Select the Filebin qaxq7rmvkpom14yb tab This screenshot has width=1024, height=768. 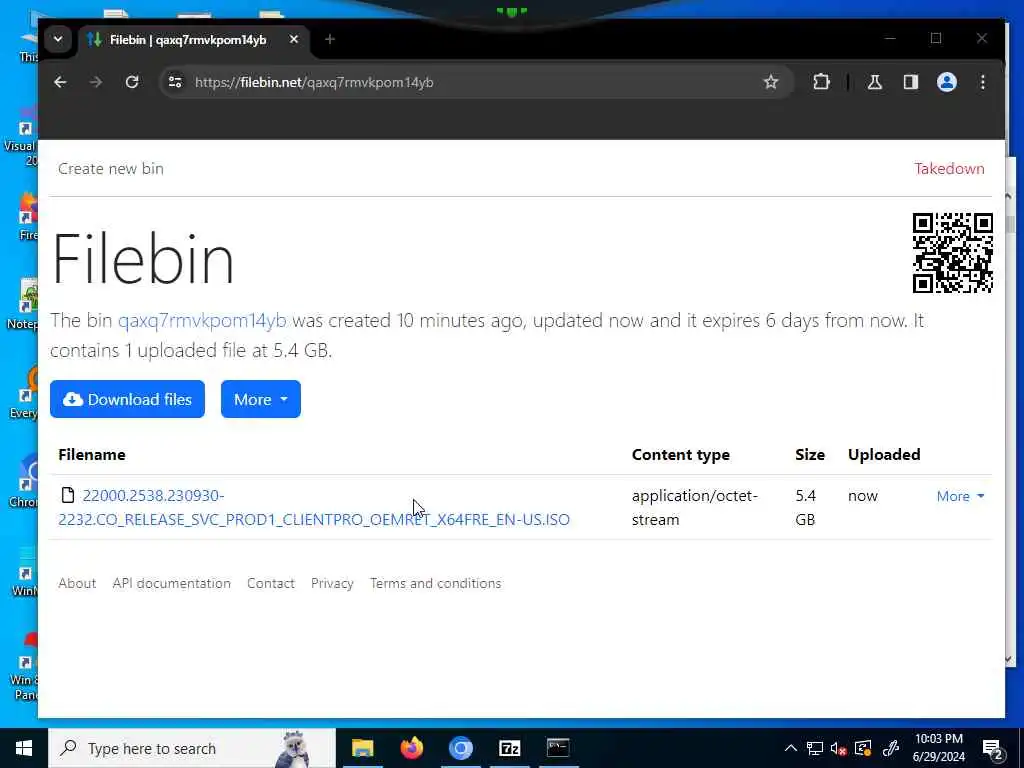(189, 40)
